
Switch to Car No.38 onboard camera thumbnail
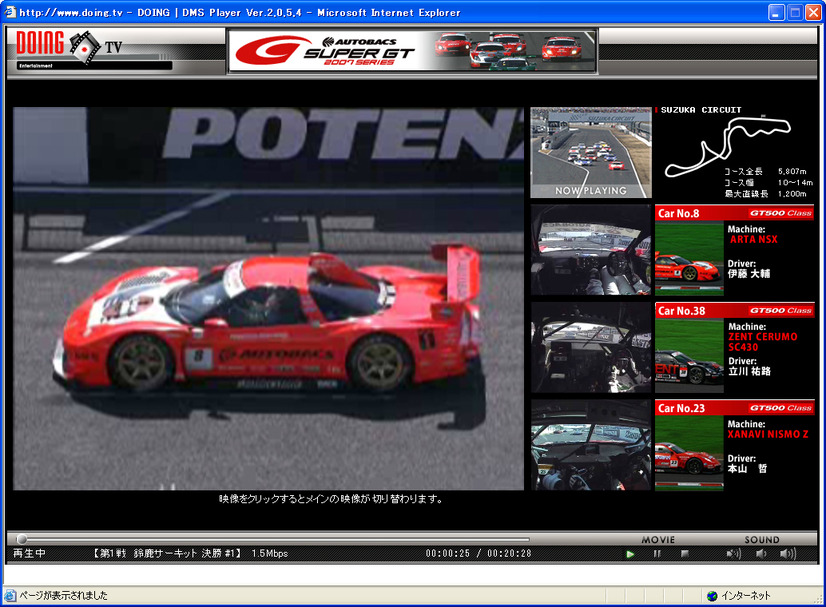click(591, 347)
